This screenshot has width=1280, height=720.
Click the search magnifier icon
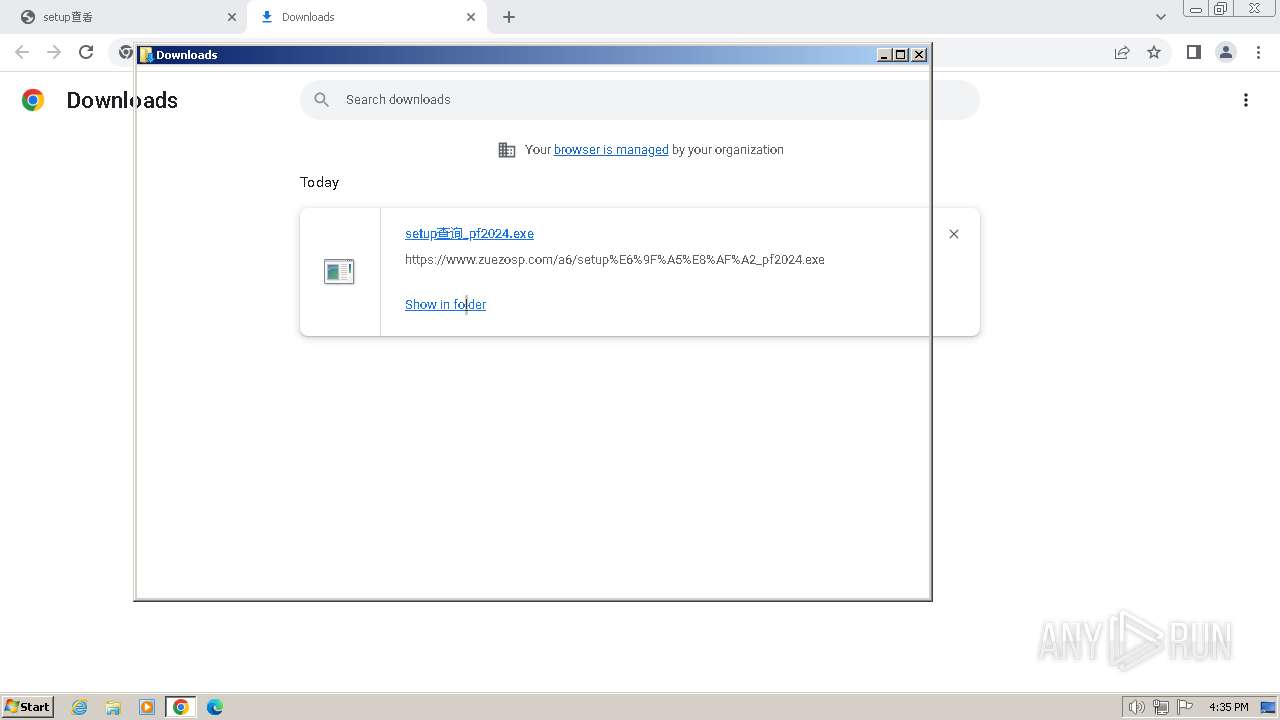321,100
